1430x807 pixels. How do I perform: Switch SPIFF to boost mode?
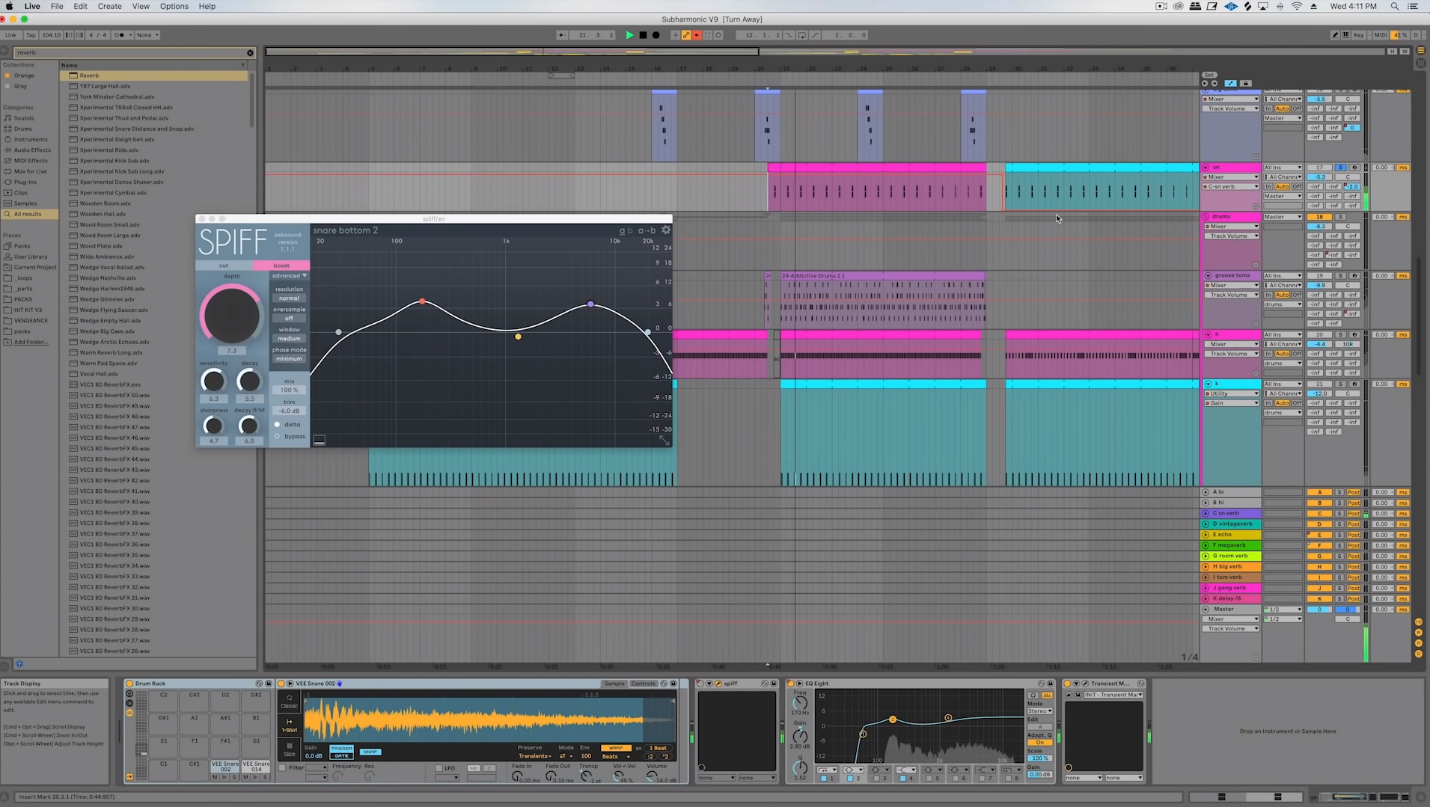(281, 266)
